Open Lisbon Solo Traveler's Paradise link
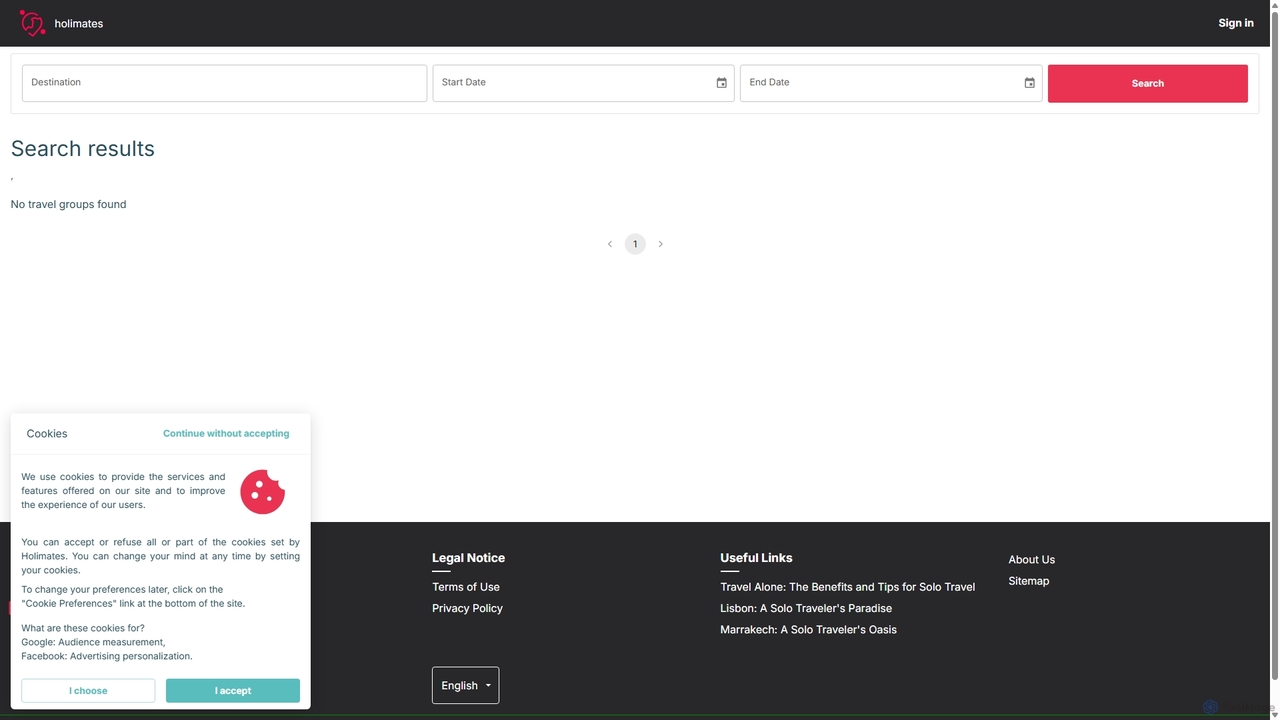The width and height of the screenshot is (1280, 720). 806,608
